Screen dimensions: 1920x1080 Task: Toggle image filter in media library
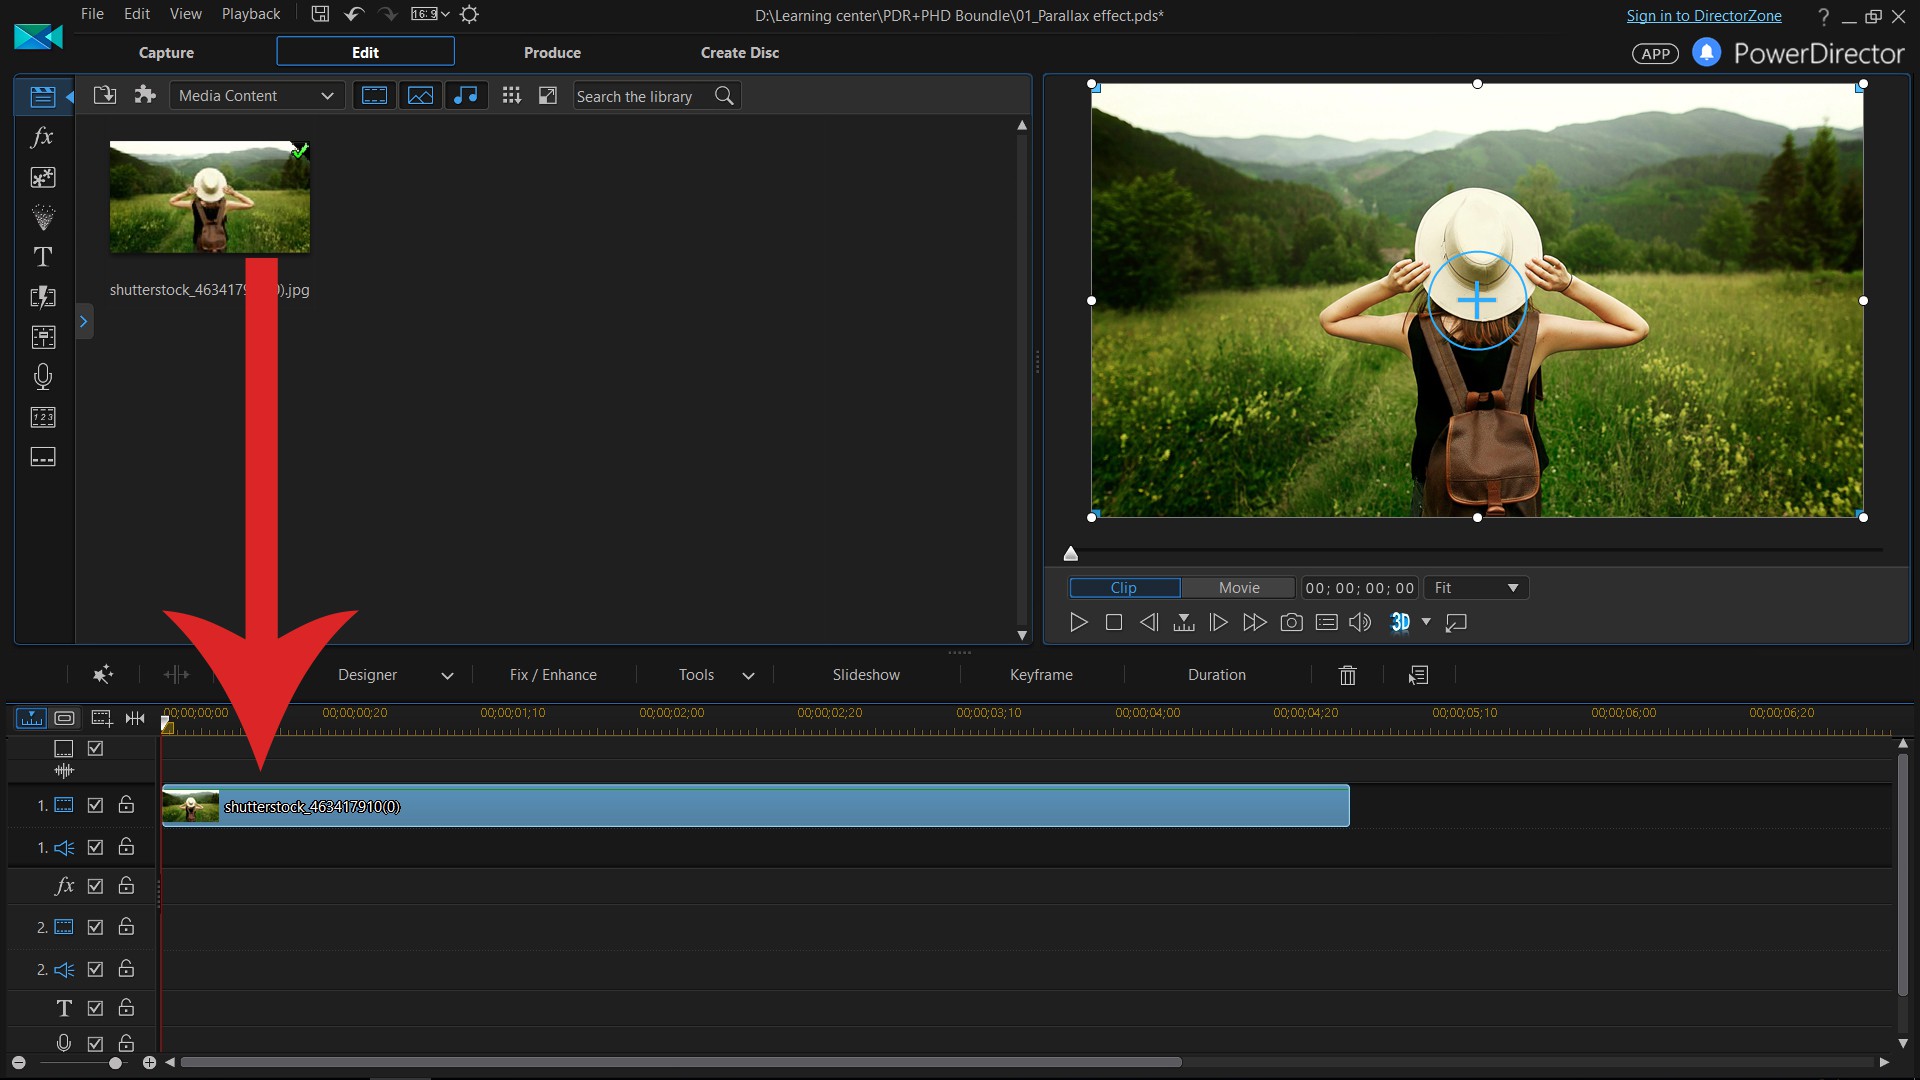[x=420, y=95]
